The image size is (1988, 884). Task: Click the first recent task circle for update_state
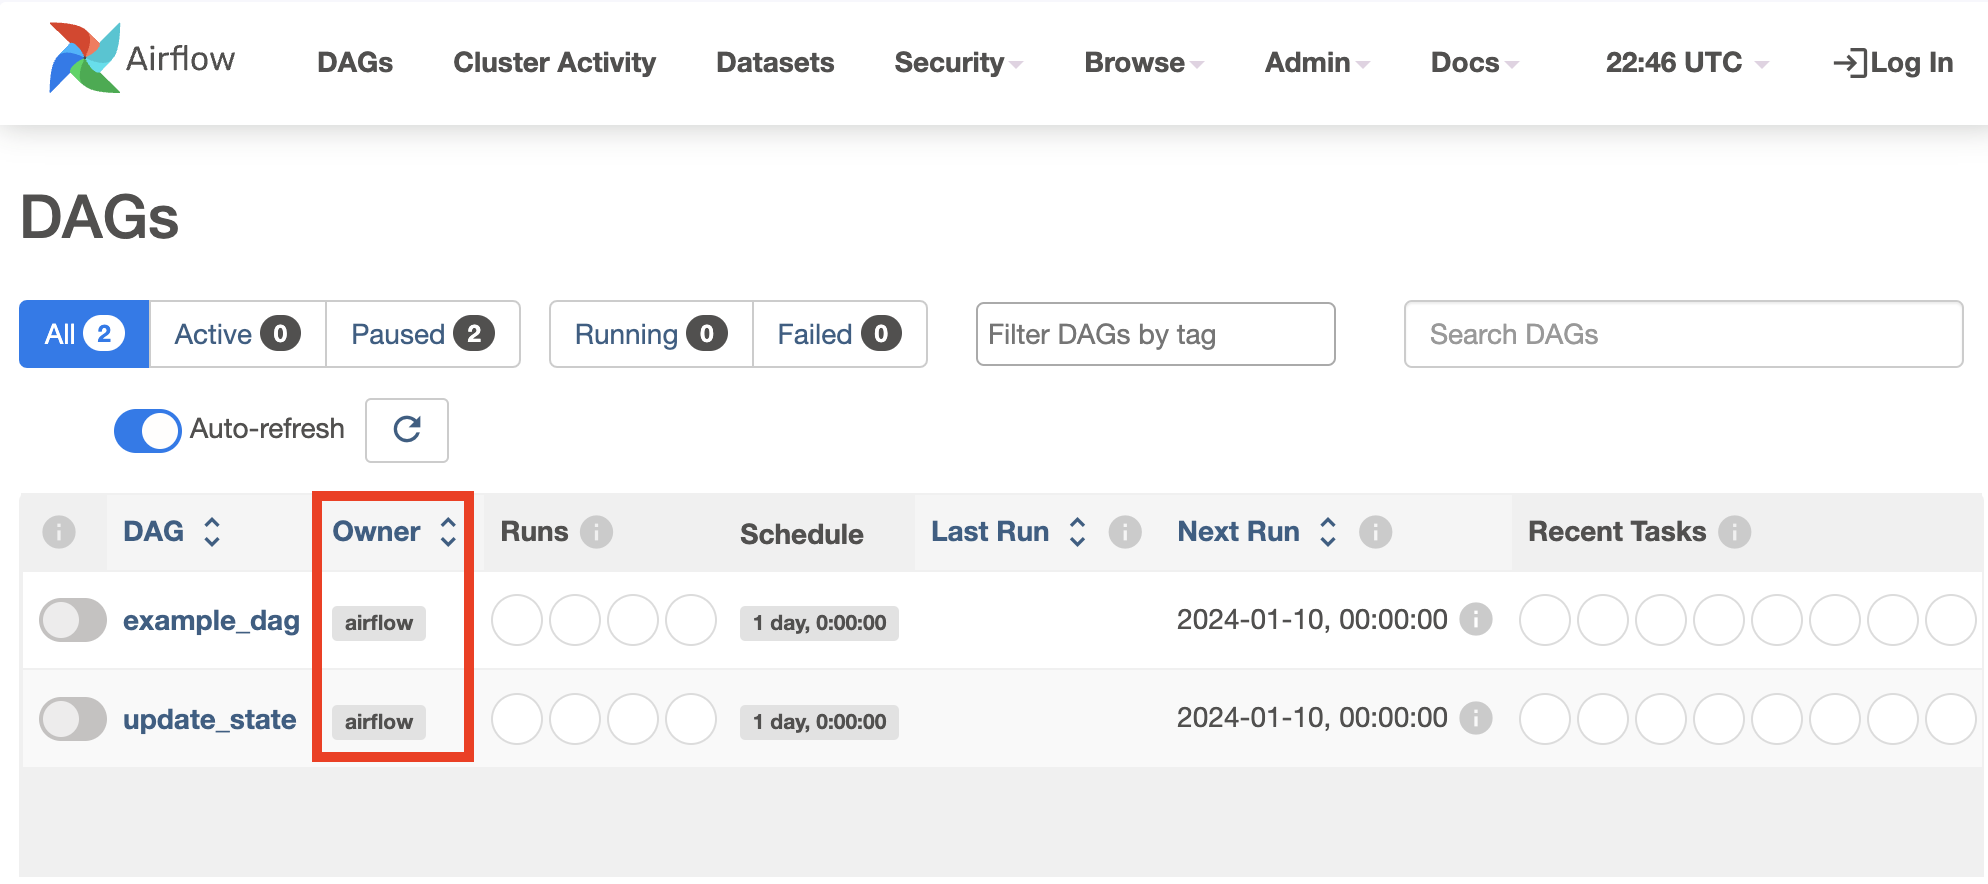1545,719
